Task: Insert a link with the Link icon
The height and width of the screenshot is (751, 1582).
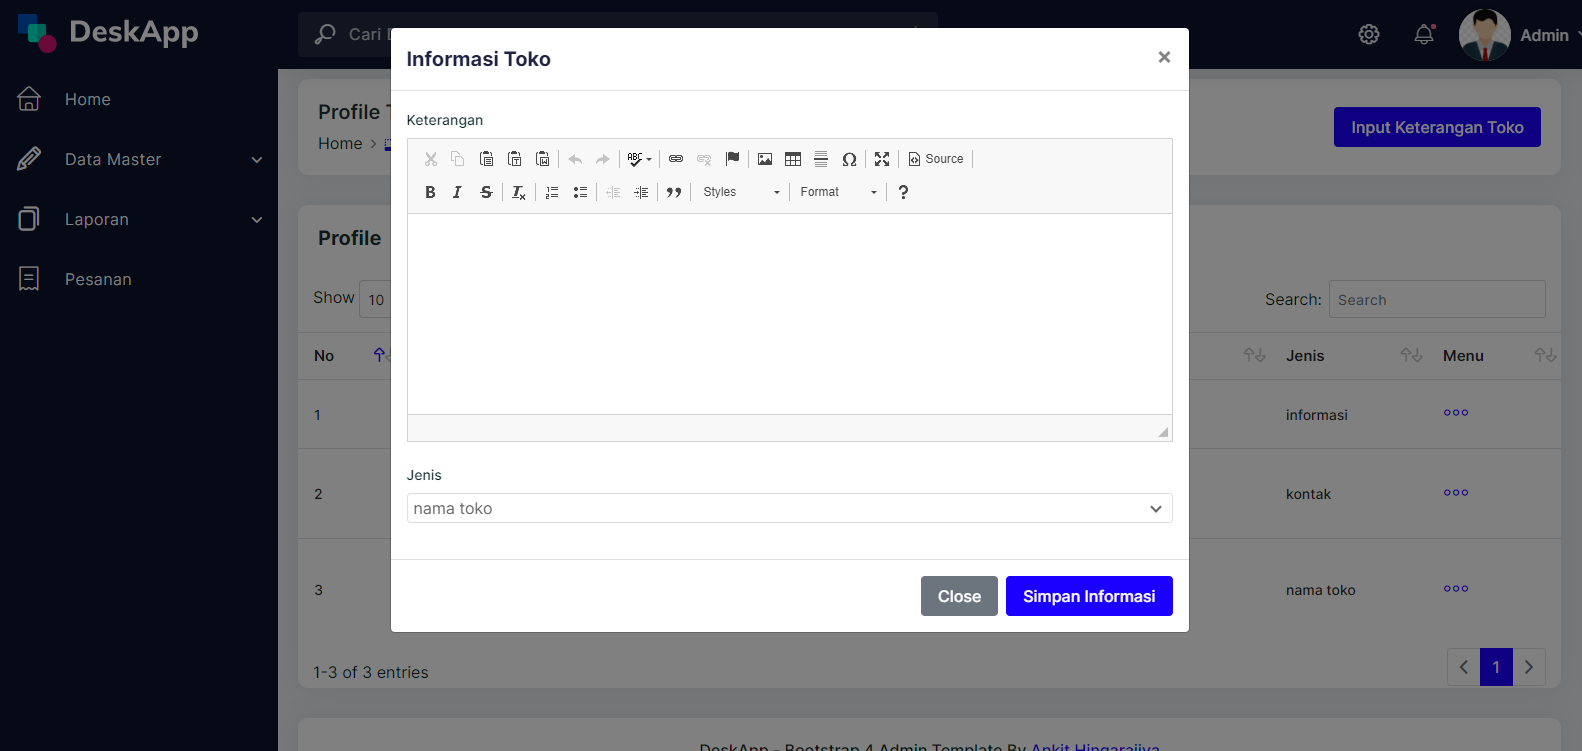Action: coord(676,159)
